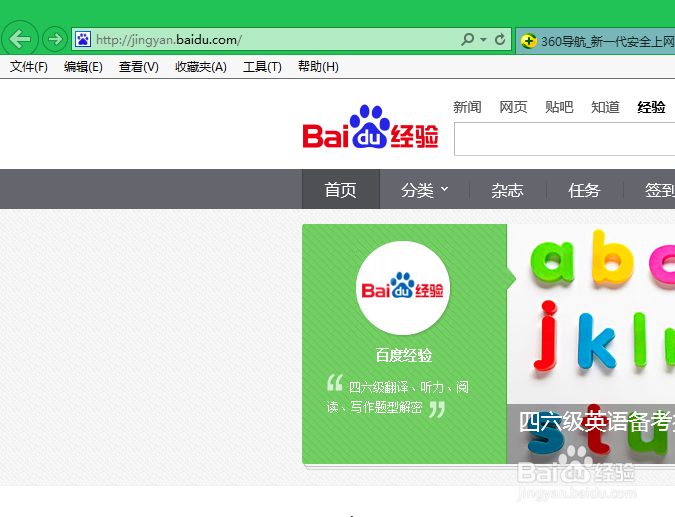This screenshot has width=675, height=517.
Task: Click inside the Baidu 经验 search box
Action: [x=564, y=139]
